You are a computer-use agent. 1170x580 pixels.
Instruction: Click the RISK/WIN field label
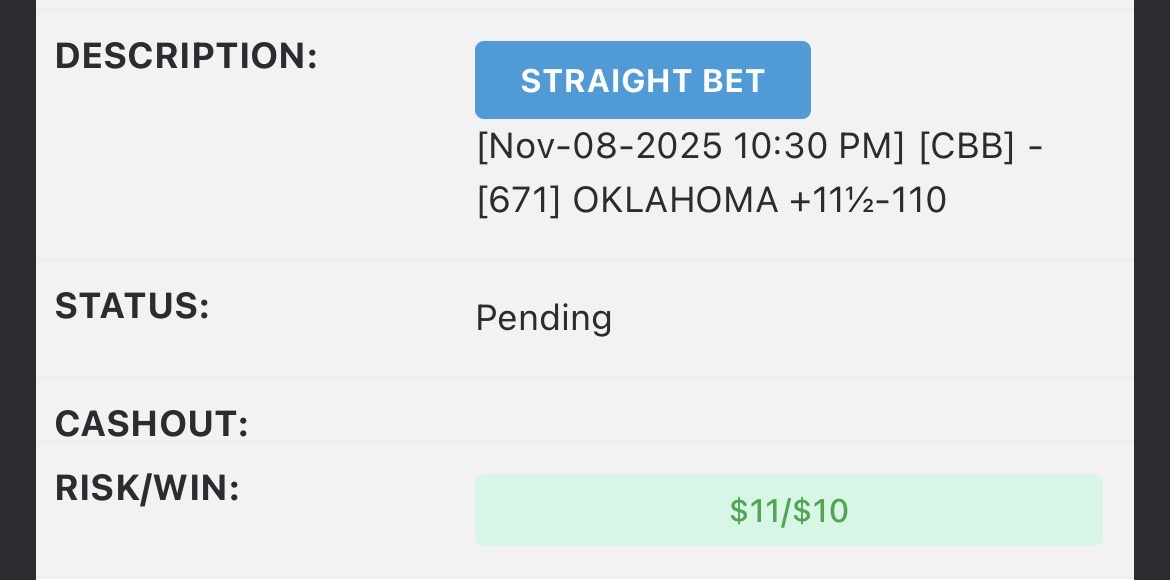147,488
